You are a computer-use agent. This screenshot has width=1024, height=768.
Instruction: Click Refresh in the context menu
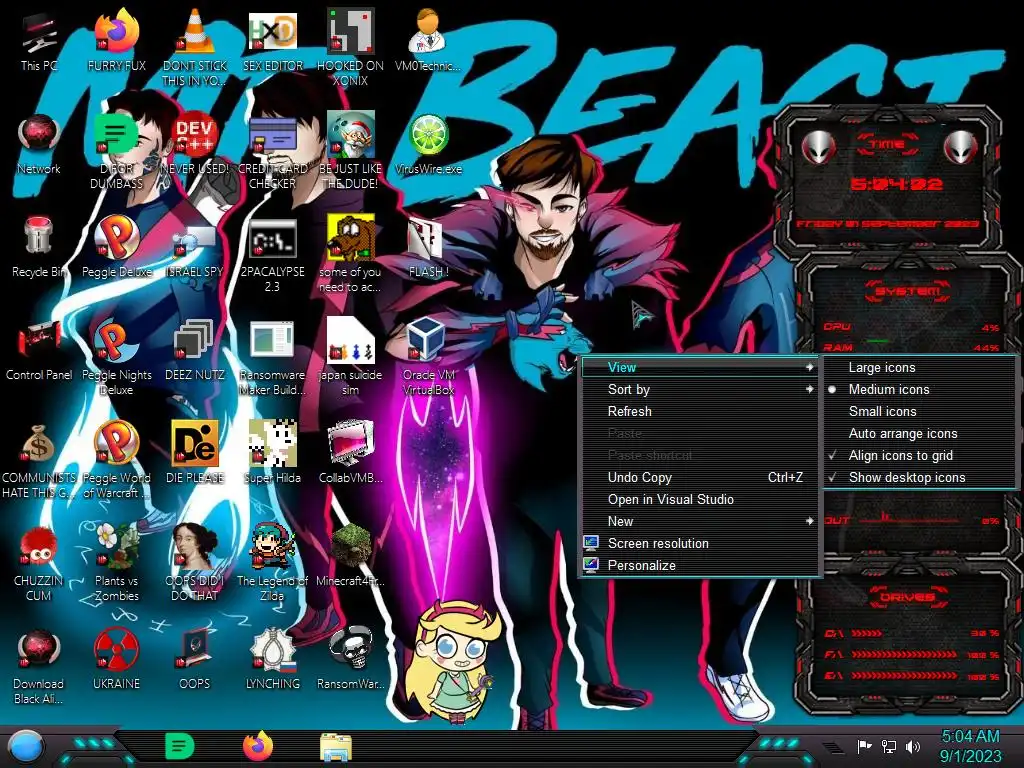coord(700,411)
